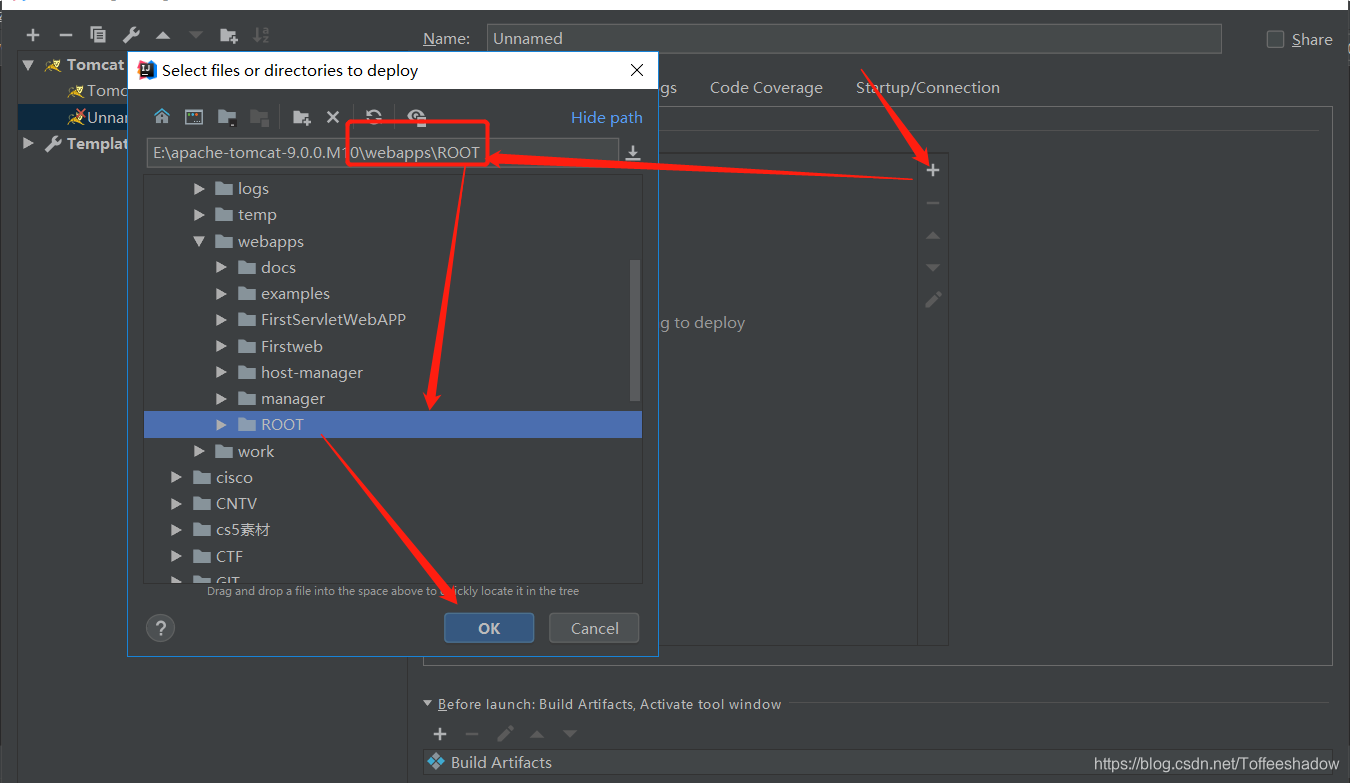The height and width of the screenshot is (783, 1350).
Task: Expand Templates node in configurations tree
Action: [x=29, y=144]
